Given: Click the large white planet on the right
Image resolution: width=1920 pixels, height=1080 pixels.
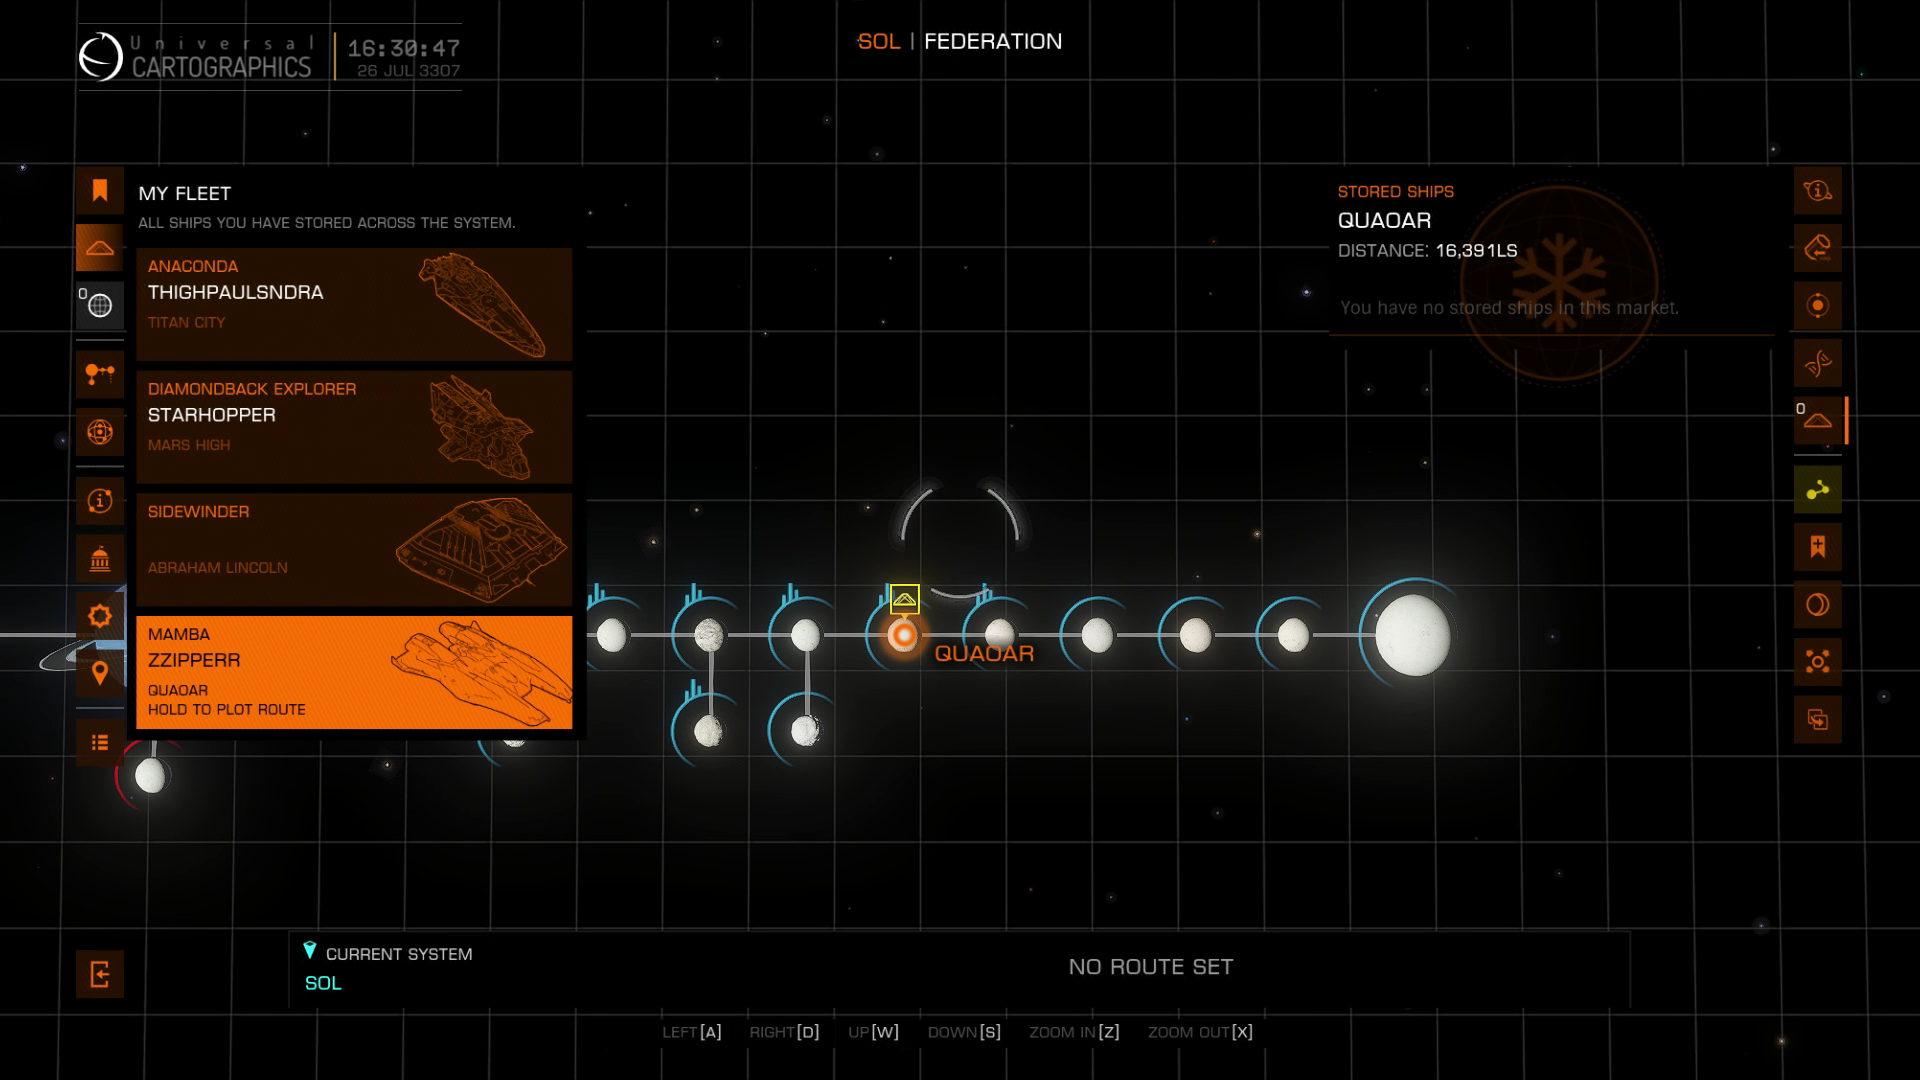Looking at the screenshot, I should coord(1412,635).
